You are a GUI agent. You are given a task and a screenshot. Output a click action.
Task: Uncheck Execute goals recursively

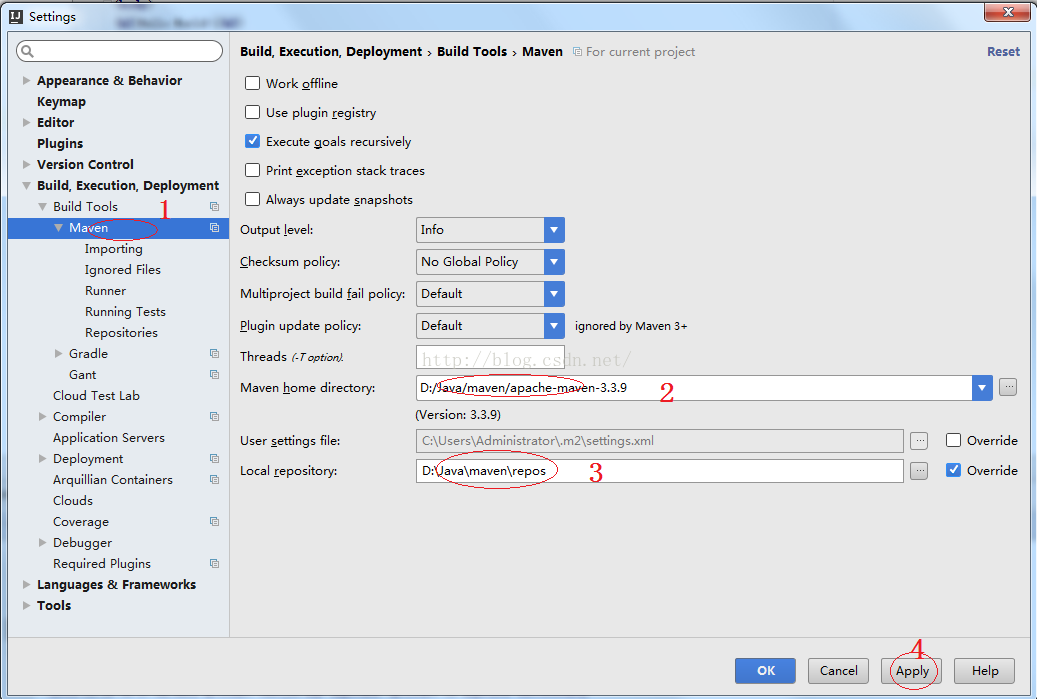[252, 141]
